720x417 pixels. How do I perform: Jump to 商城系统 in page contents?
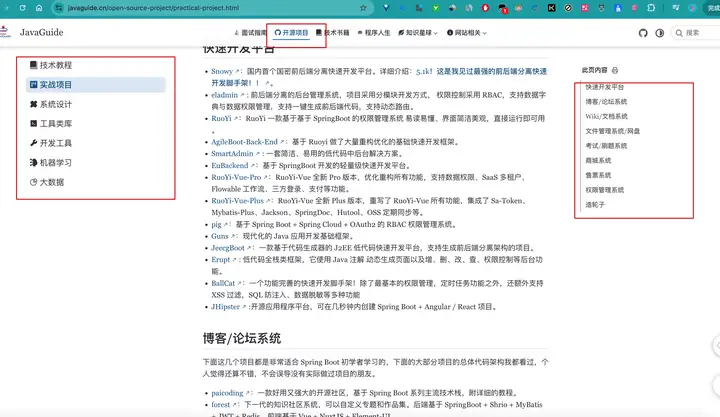pos(598,160)
